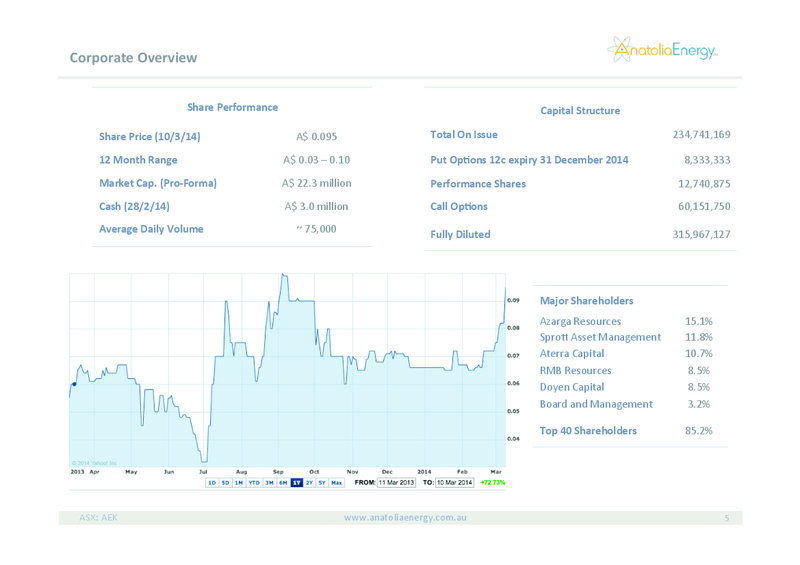Screen dimensions: 800x565
Task: Click the 10.7% shareholding value
Action: pos(698,354)
